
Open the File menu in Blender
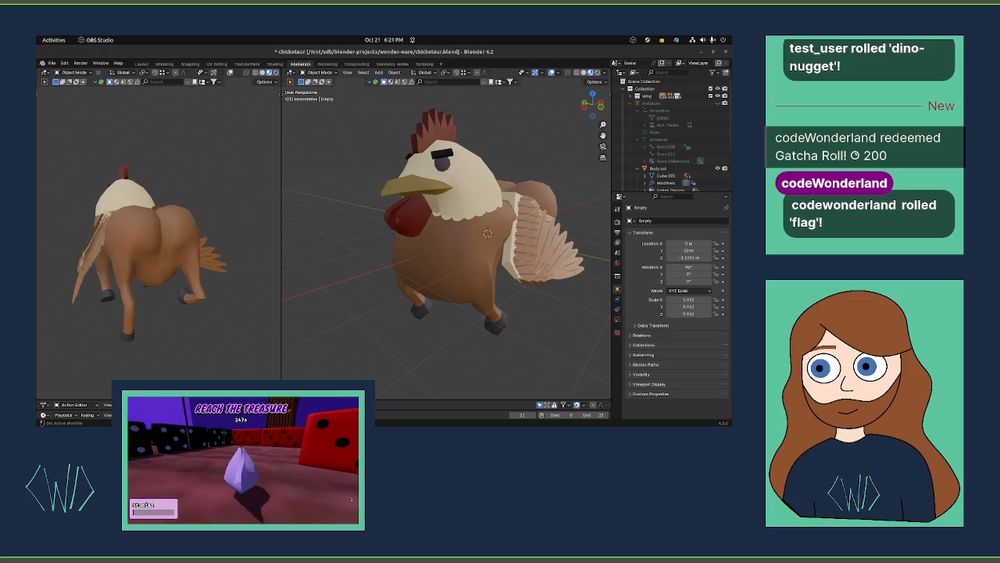[x=52, y=63]
